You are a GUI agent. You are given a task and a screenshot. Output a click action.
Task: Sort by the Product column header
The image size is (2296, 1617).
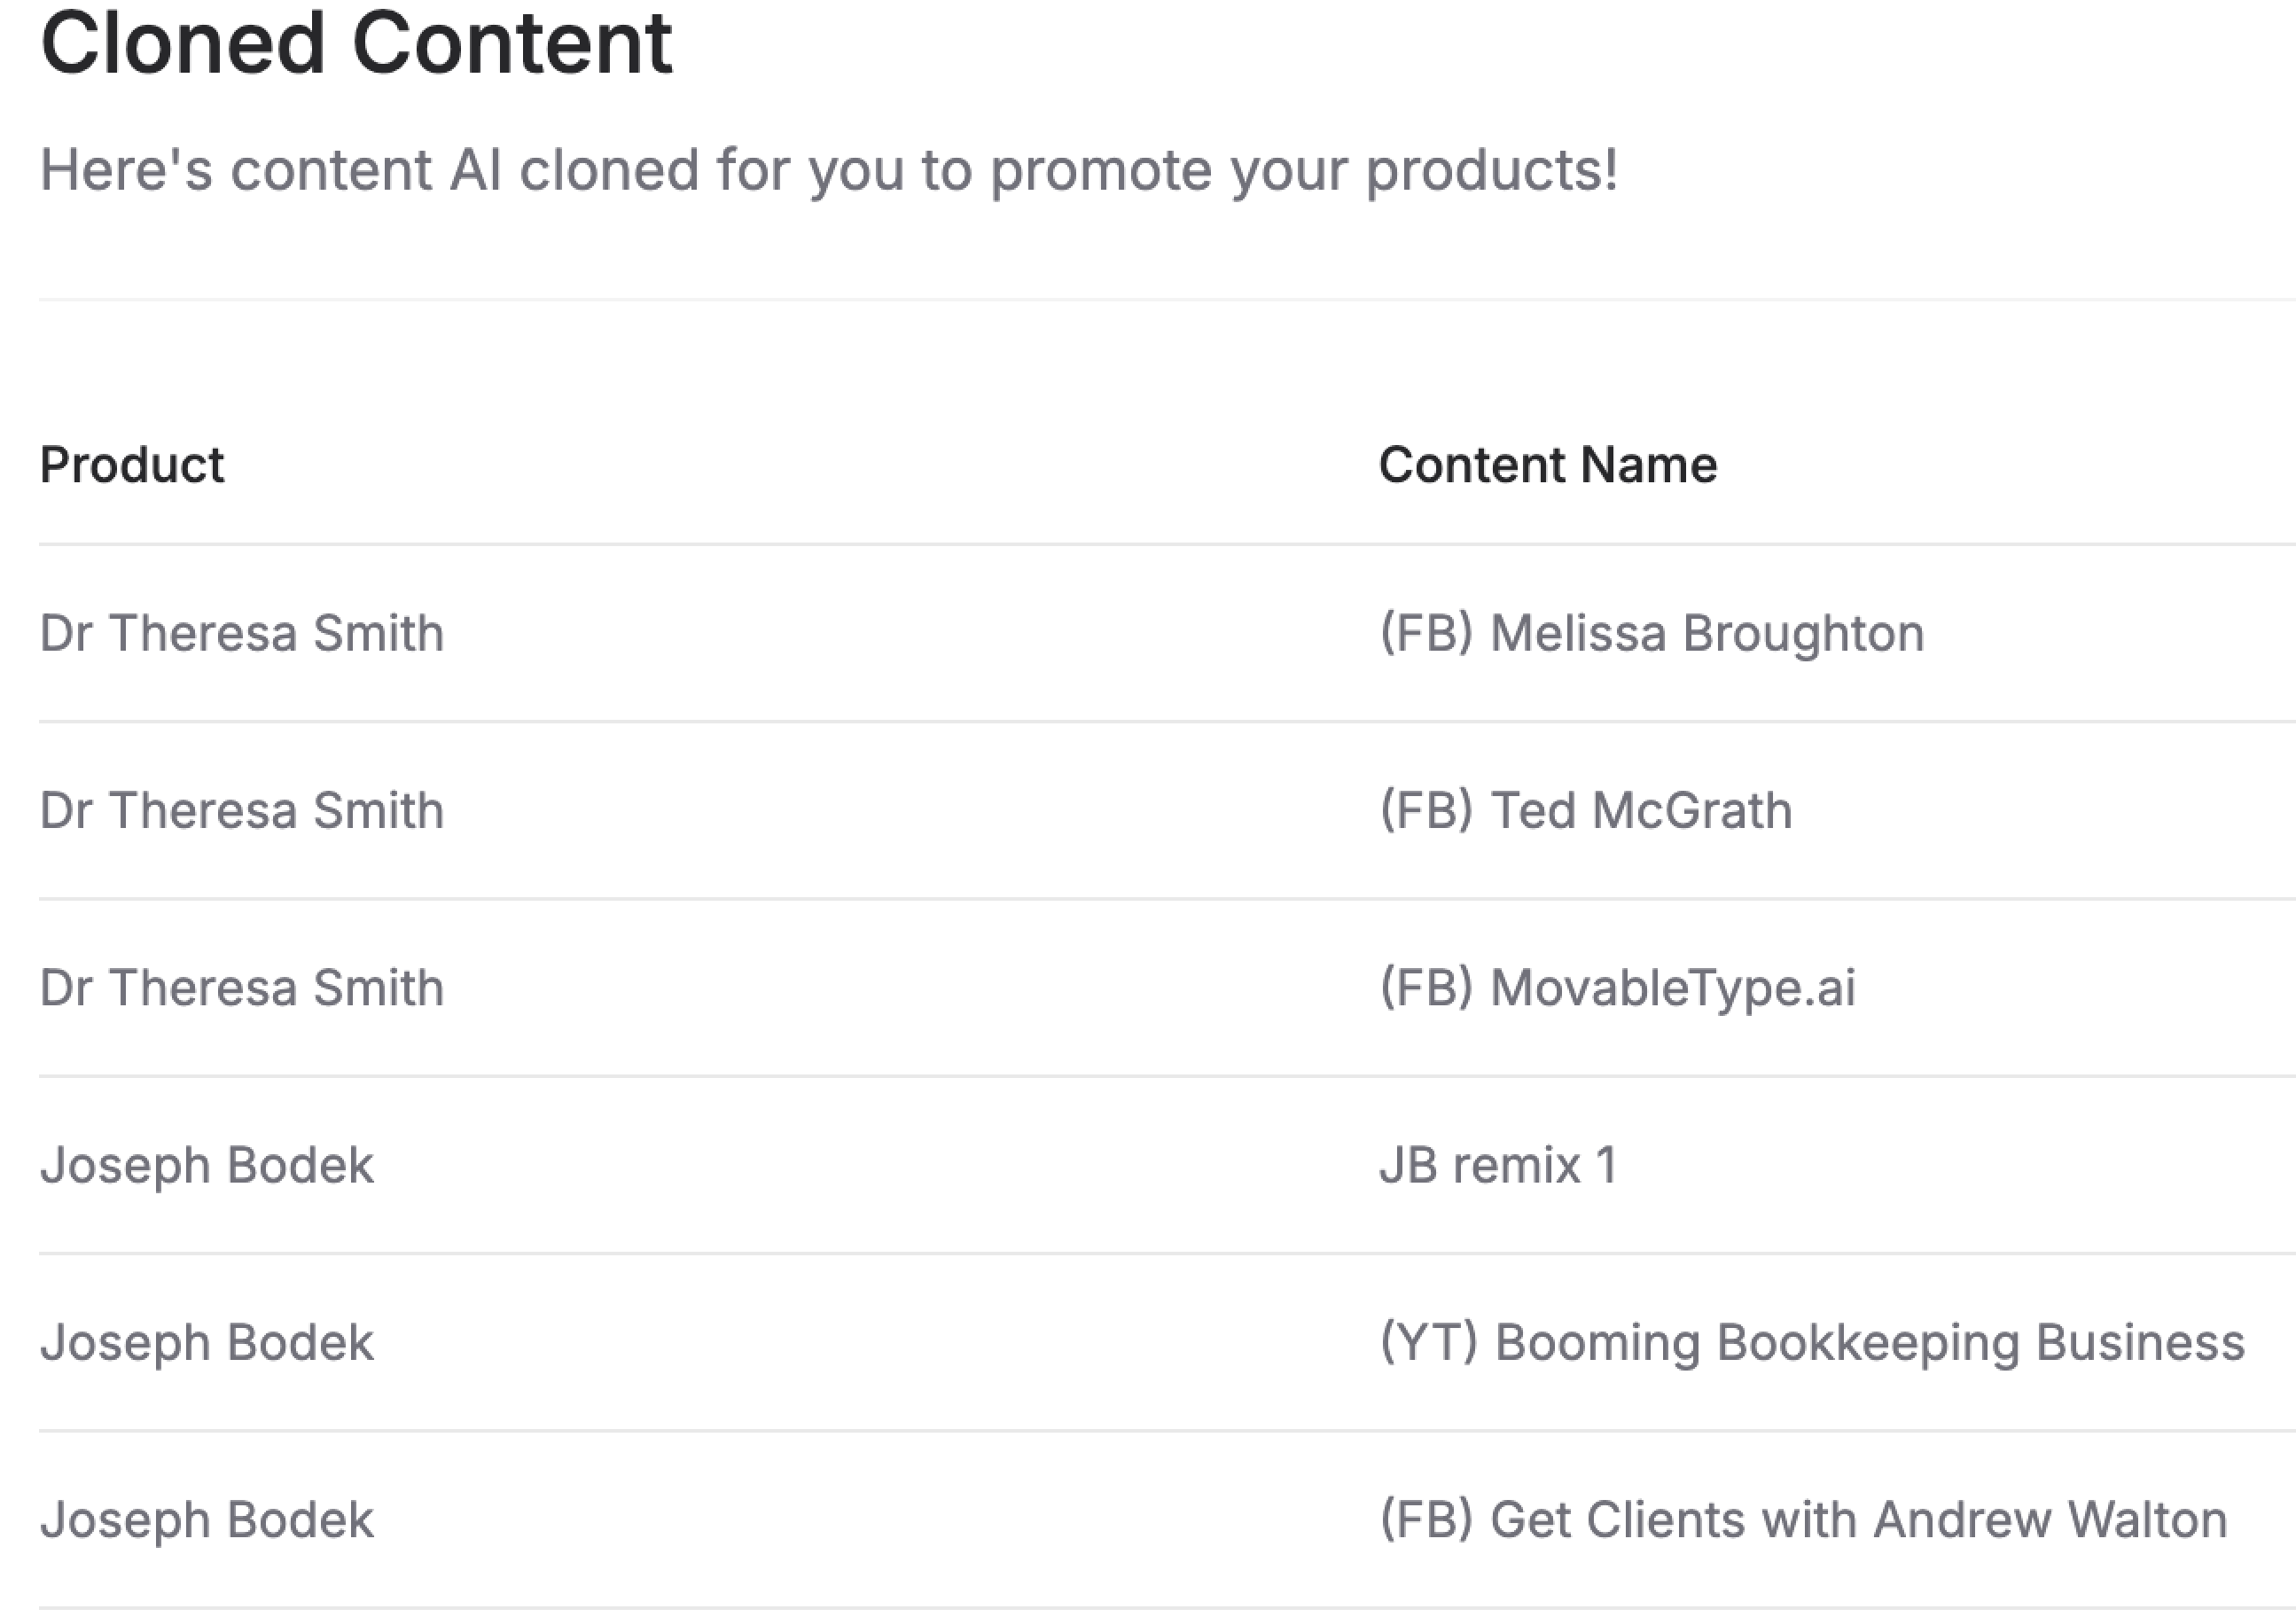click(132, 465)
